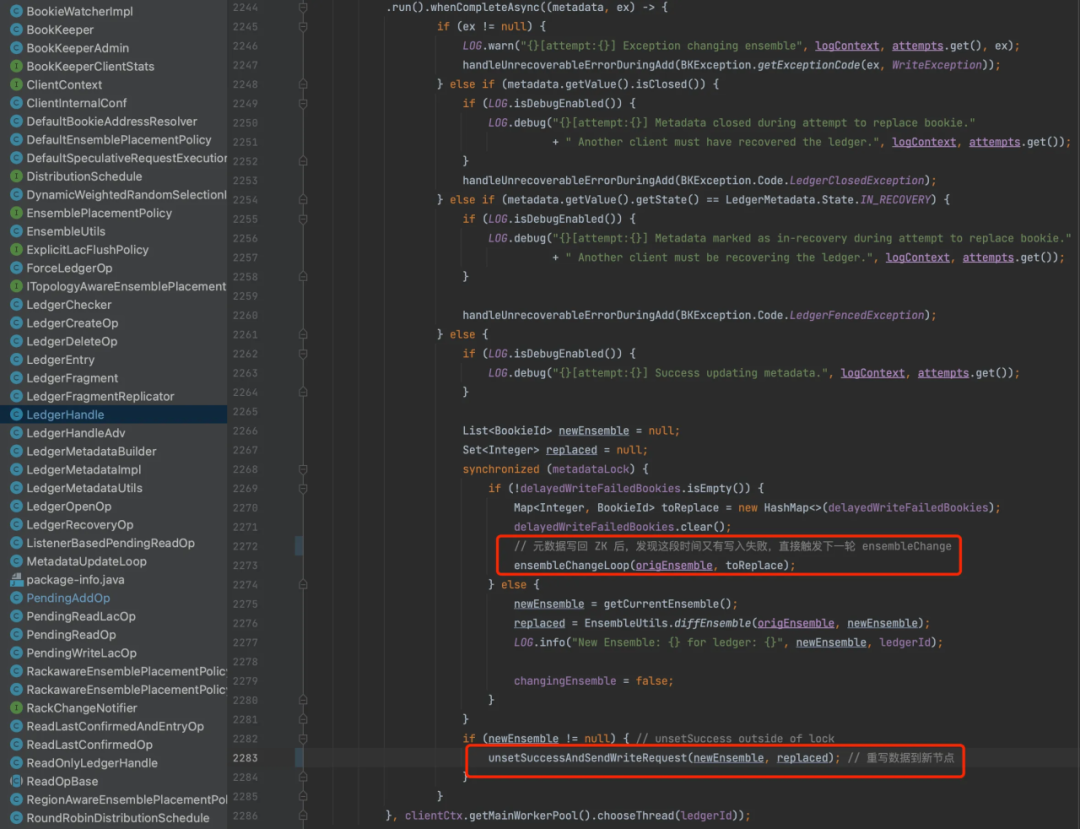Fold the delayedWriteFailedBookies if-block at line 2269

(x=302, y=488)
